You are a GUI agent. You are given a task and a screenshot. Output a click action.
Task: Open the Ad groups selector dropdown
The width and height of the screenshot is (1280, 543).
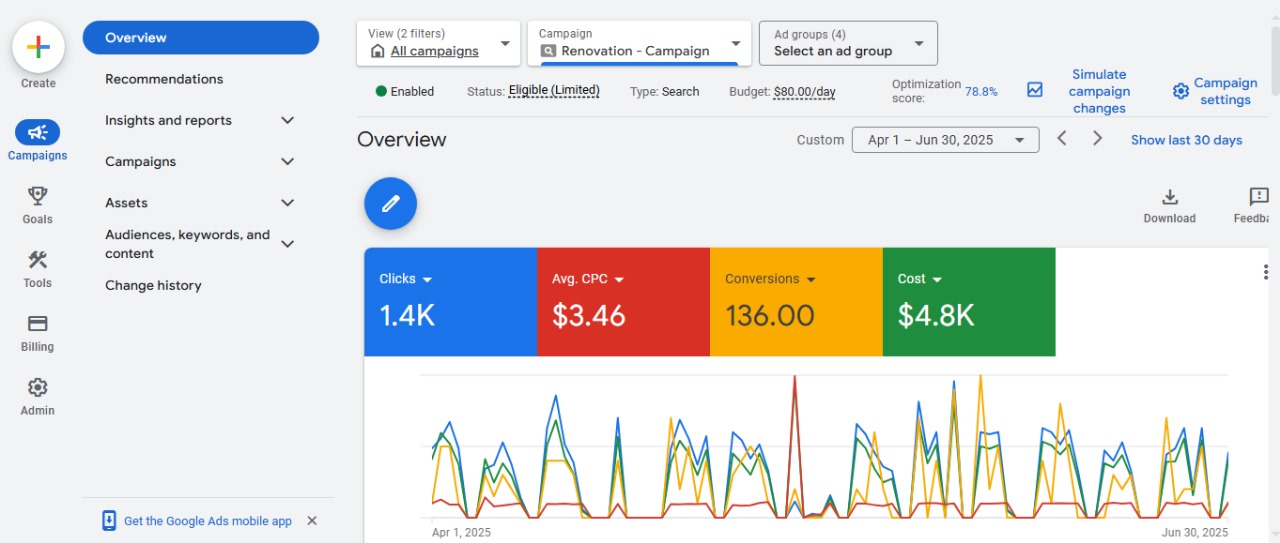[x=848, y=43]
